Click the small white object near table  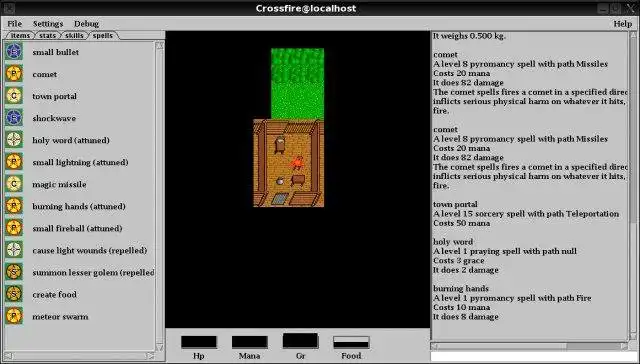(280, 181)
